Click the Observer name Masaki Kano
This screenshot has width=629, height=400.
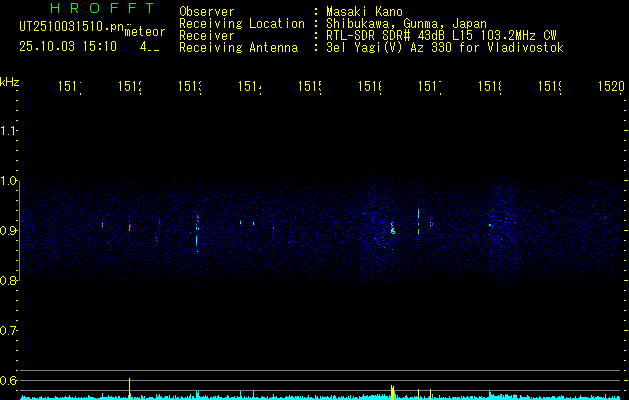364,11
